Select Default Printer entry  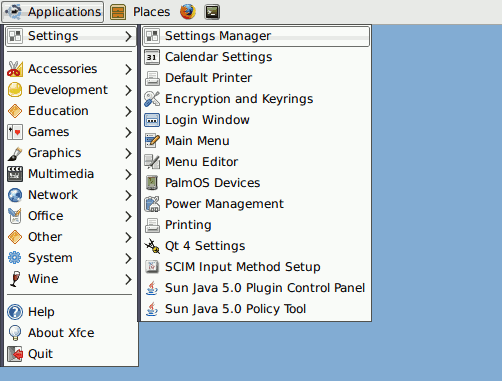point(256,78)
